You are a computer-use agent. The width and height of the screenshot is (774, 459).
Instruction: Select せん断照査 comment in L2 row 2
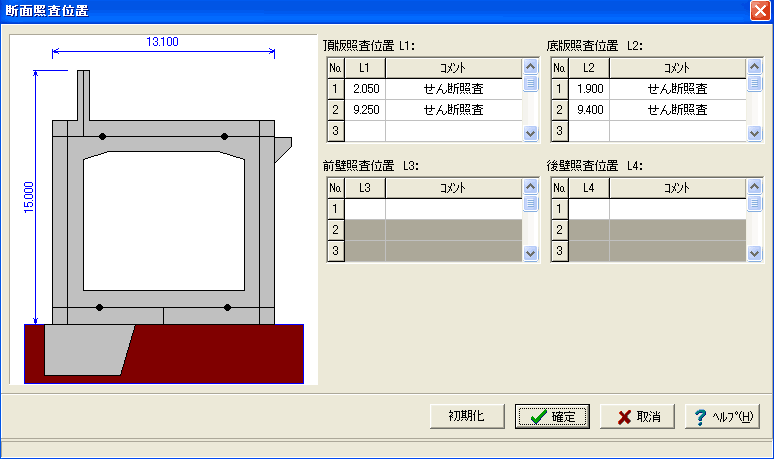[x=678, y=110]
